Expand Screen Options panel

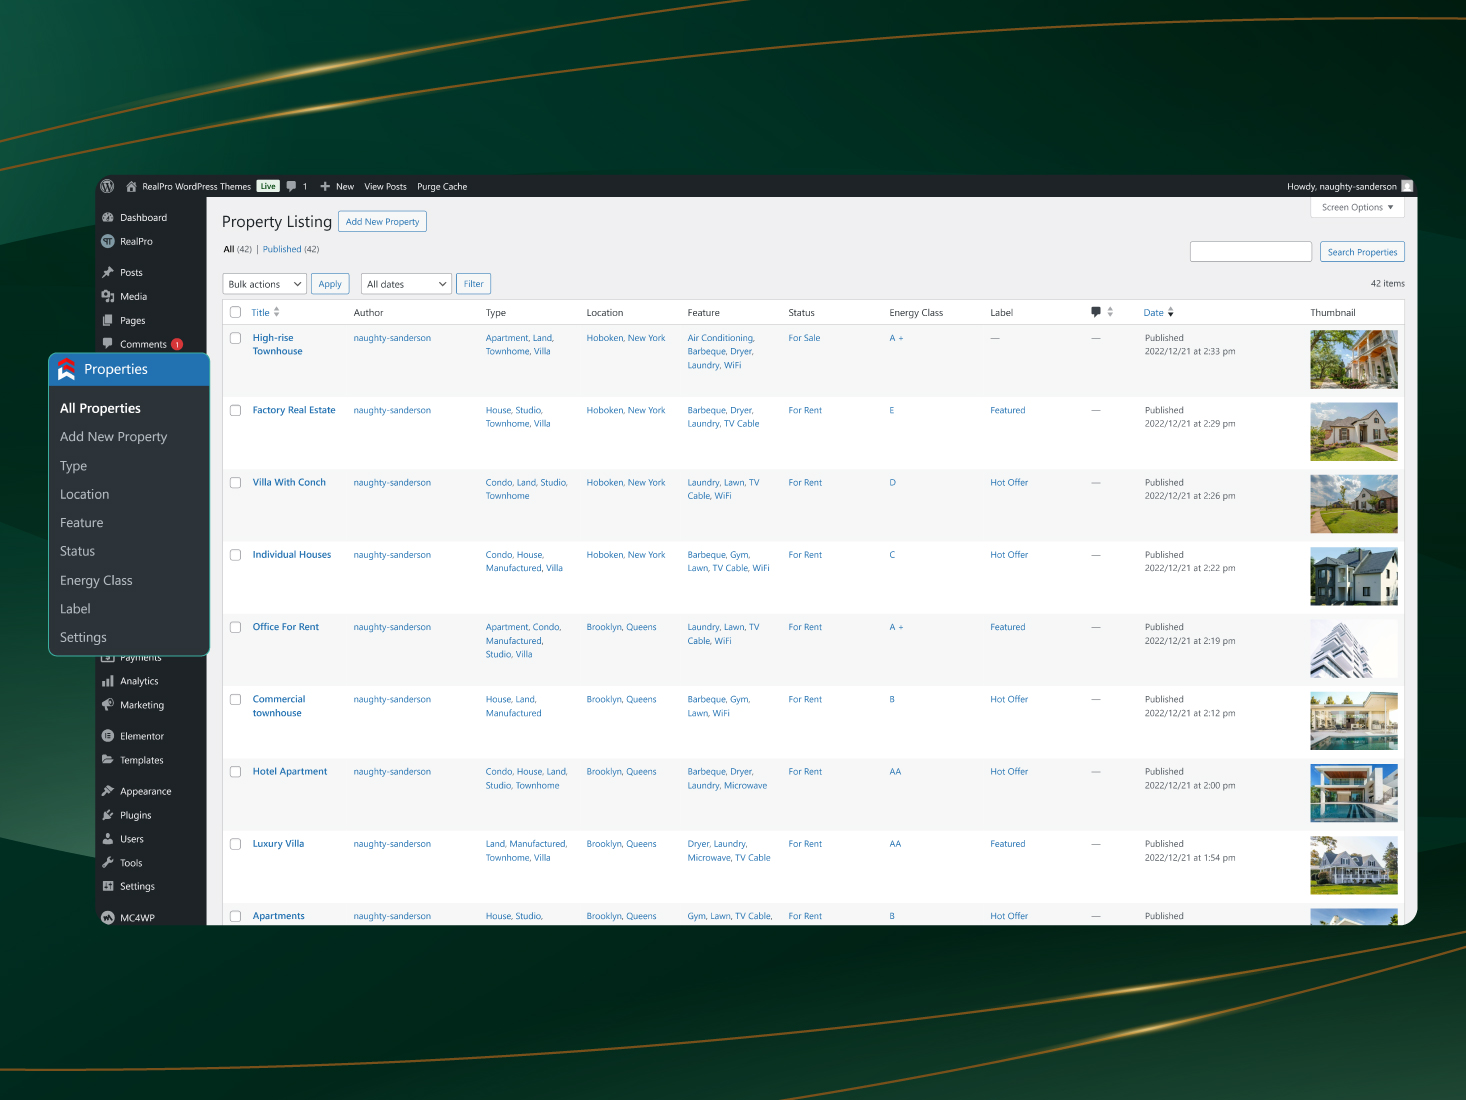point(1357,207)
